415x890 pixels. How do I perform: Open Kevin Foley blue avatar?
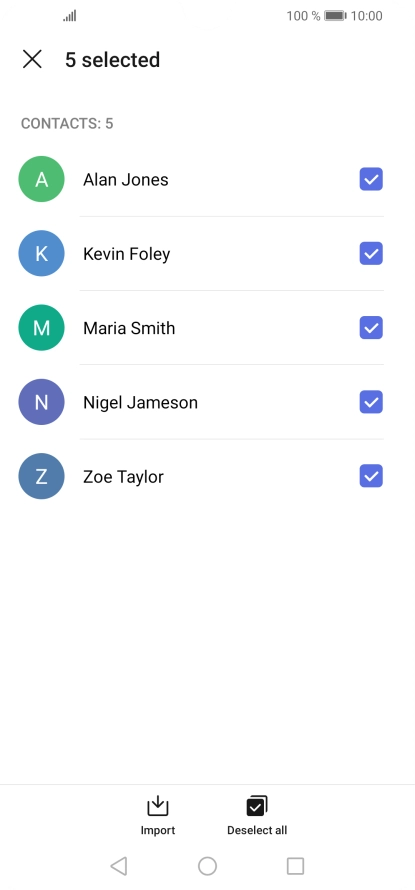pyautogui.click(x=41, y=254)
